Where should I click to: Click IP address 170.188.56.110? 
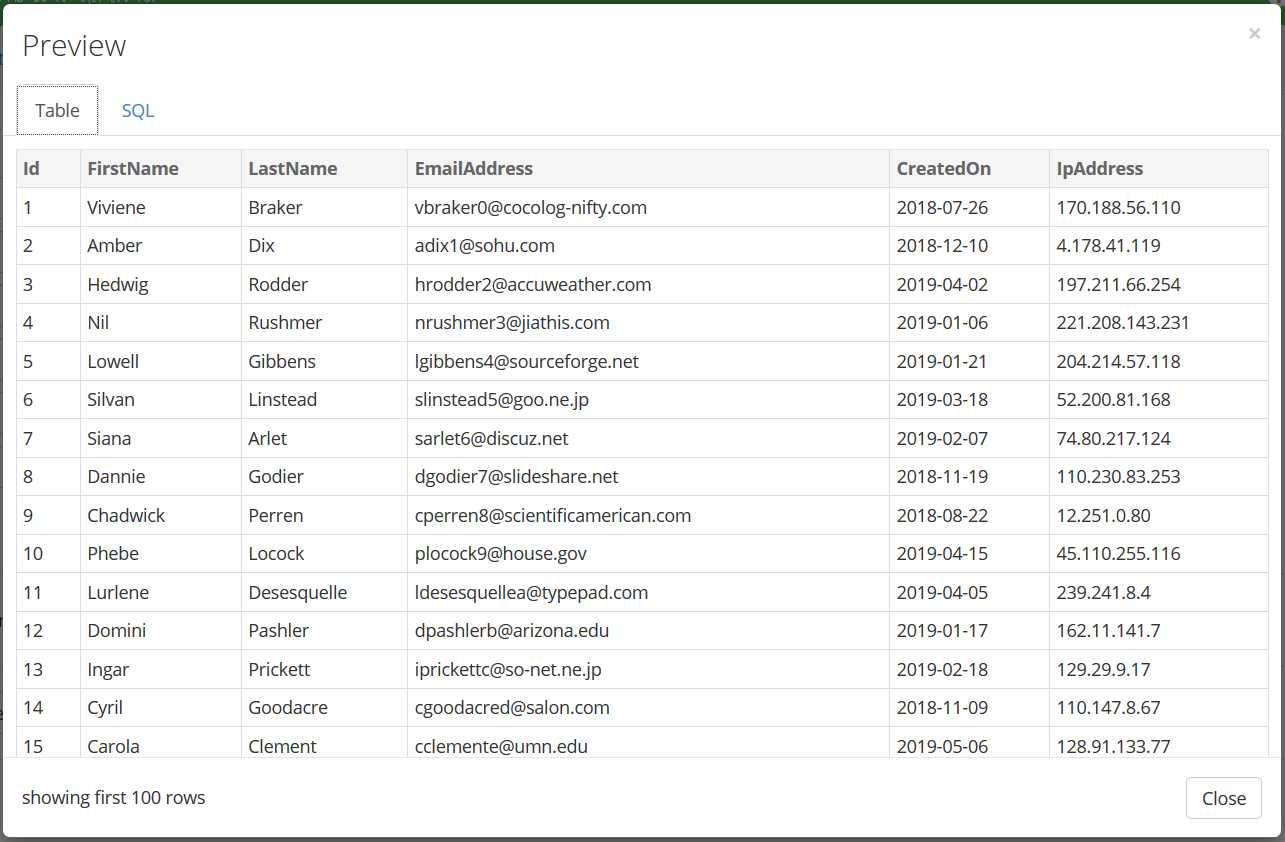coord(1118,208)
